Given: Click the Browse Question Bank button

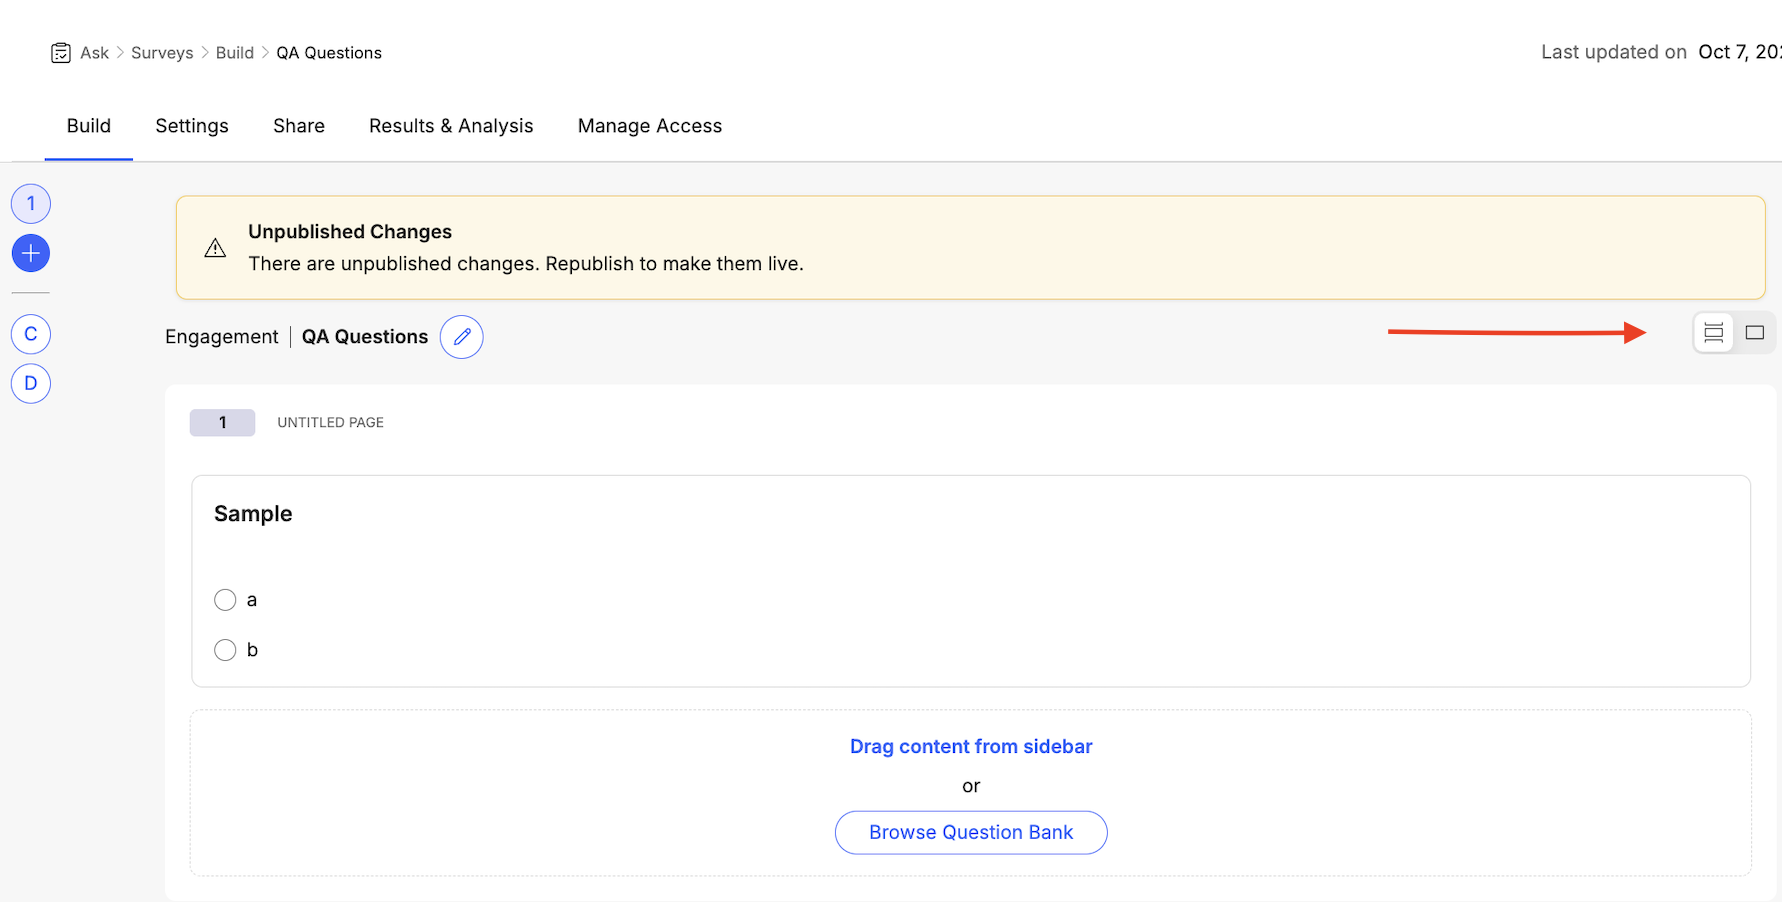Looking at the screenshot, I should coord(971,832).
